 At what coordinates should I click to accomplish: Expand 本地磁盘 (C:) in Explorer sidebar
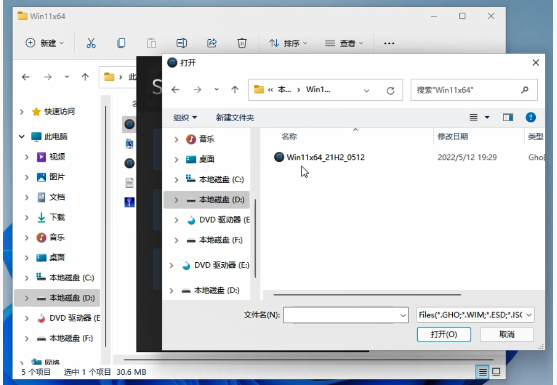tap(27, 278)
